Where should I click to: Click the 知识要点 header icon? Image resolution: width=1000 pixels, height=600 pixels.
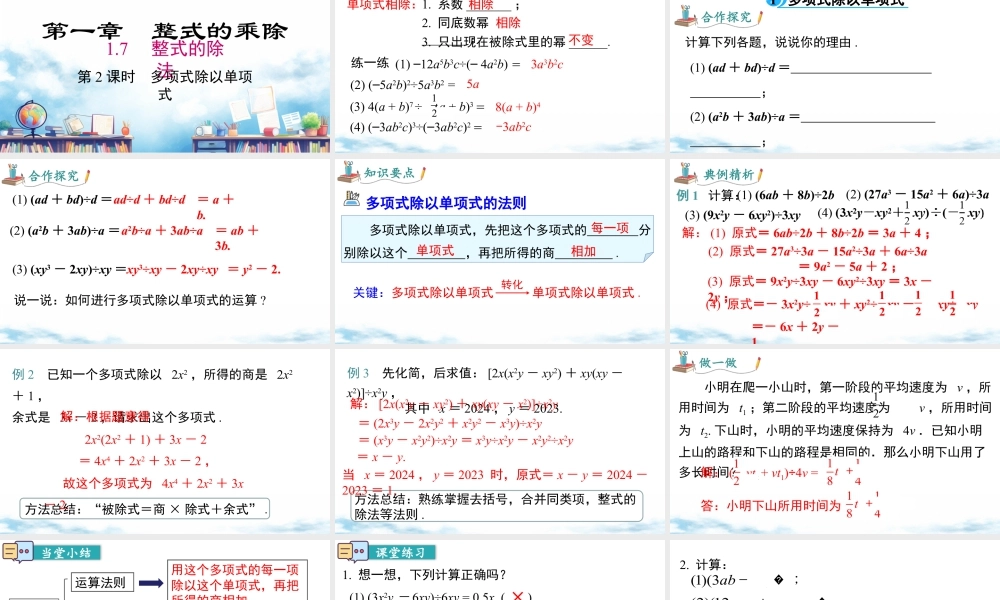point(349,174)
